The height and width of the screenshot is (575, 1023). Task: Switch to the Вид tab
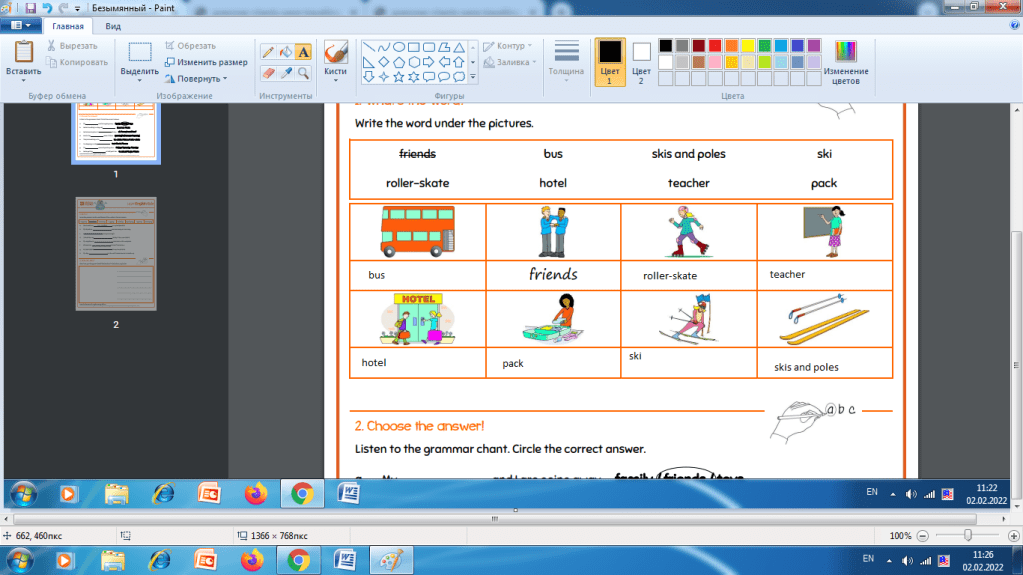113,26
